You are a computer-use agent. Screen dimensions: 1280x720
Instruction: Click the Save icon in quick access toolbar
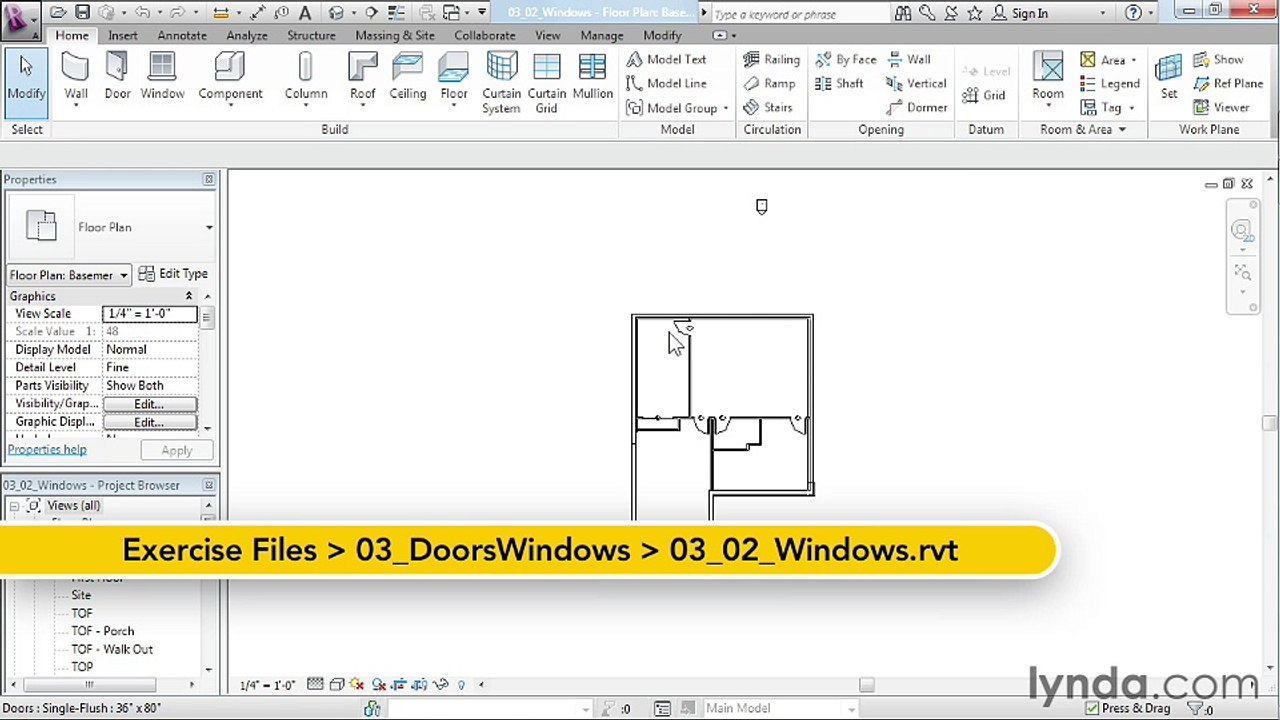tap(83, 13)
